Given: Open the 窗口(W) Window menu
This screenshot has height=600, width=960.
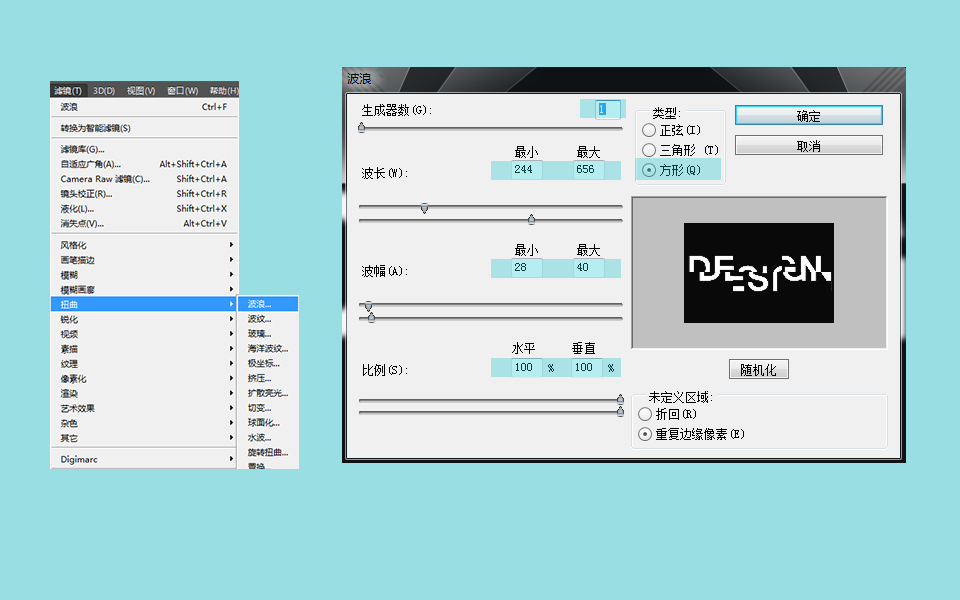Looking at the screenshot, I should [182, 91].
